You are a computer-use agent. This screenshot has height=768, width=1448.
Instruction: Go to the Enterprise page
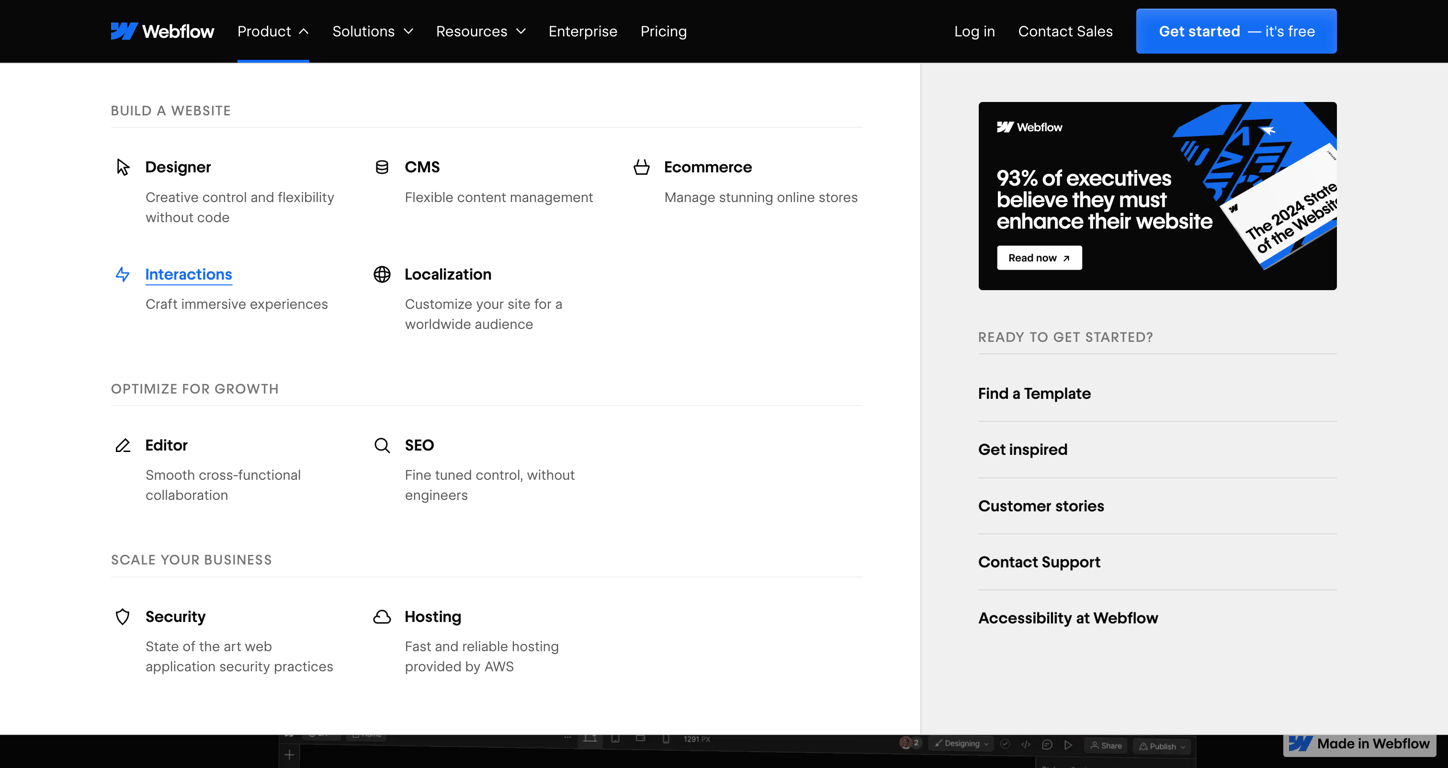[x=583, y=31]
